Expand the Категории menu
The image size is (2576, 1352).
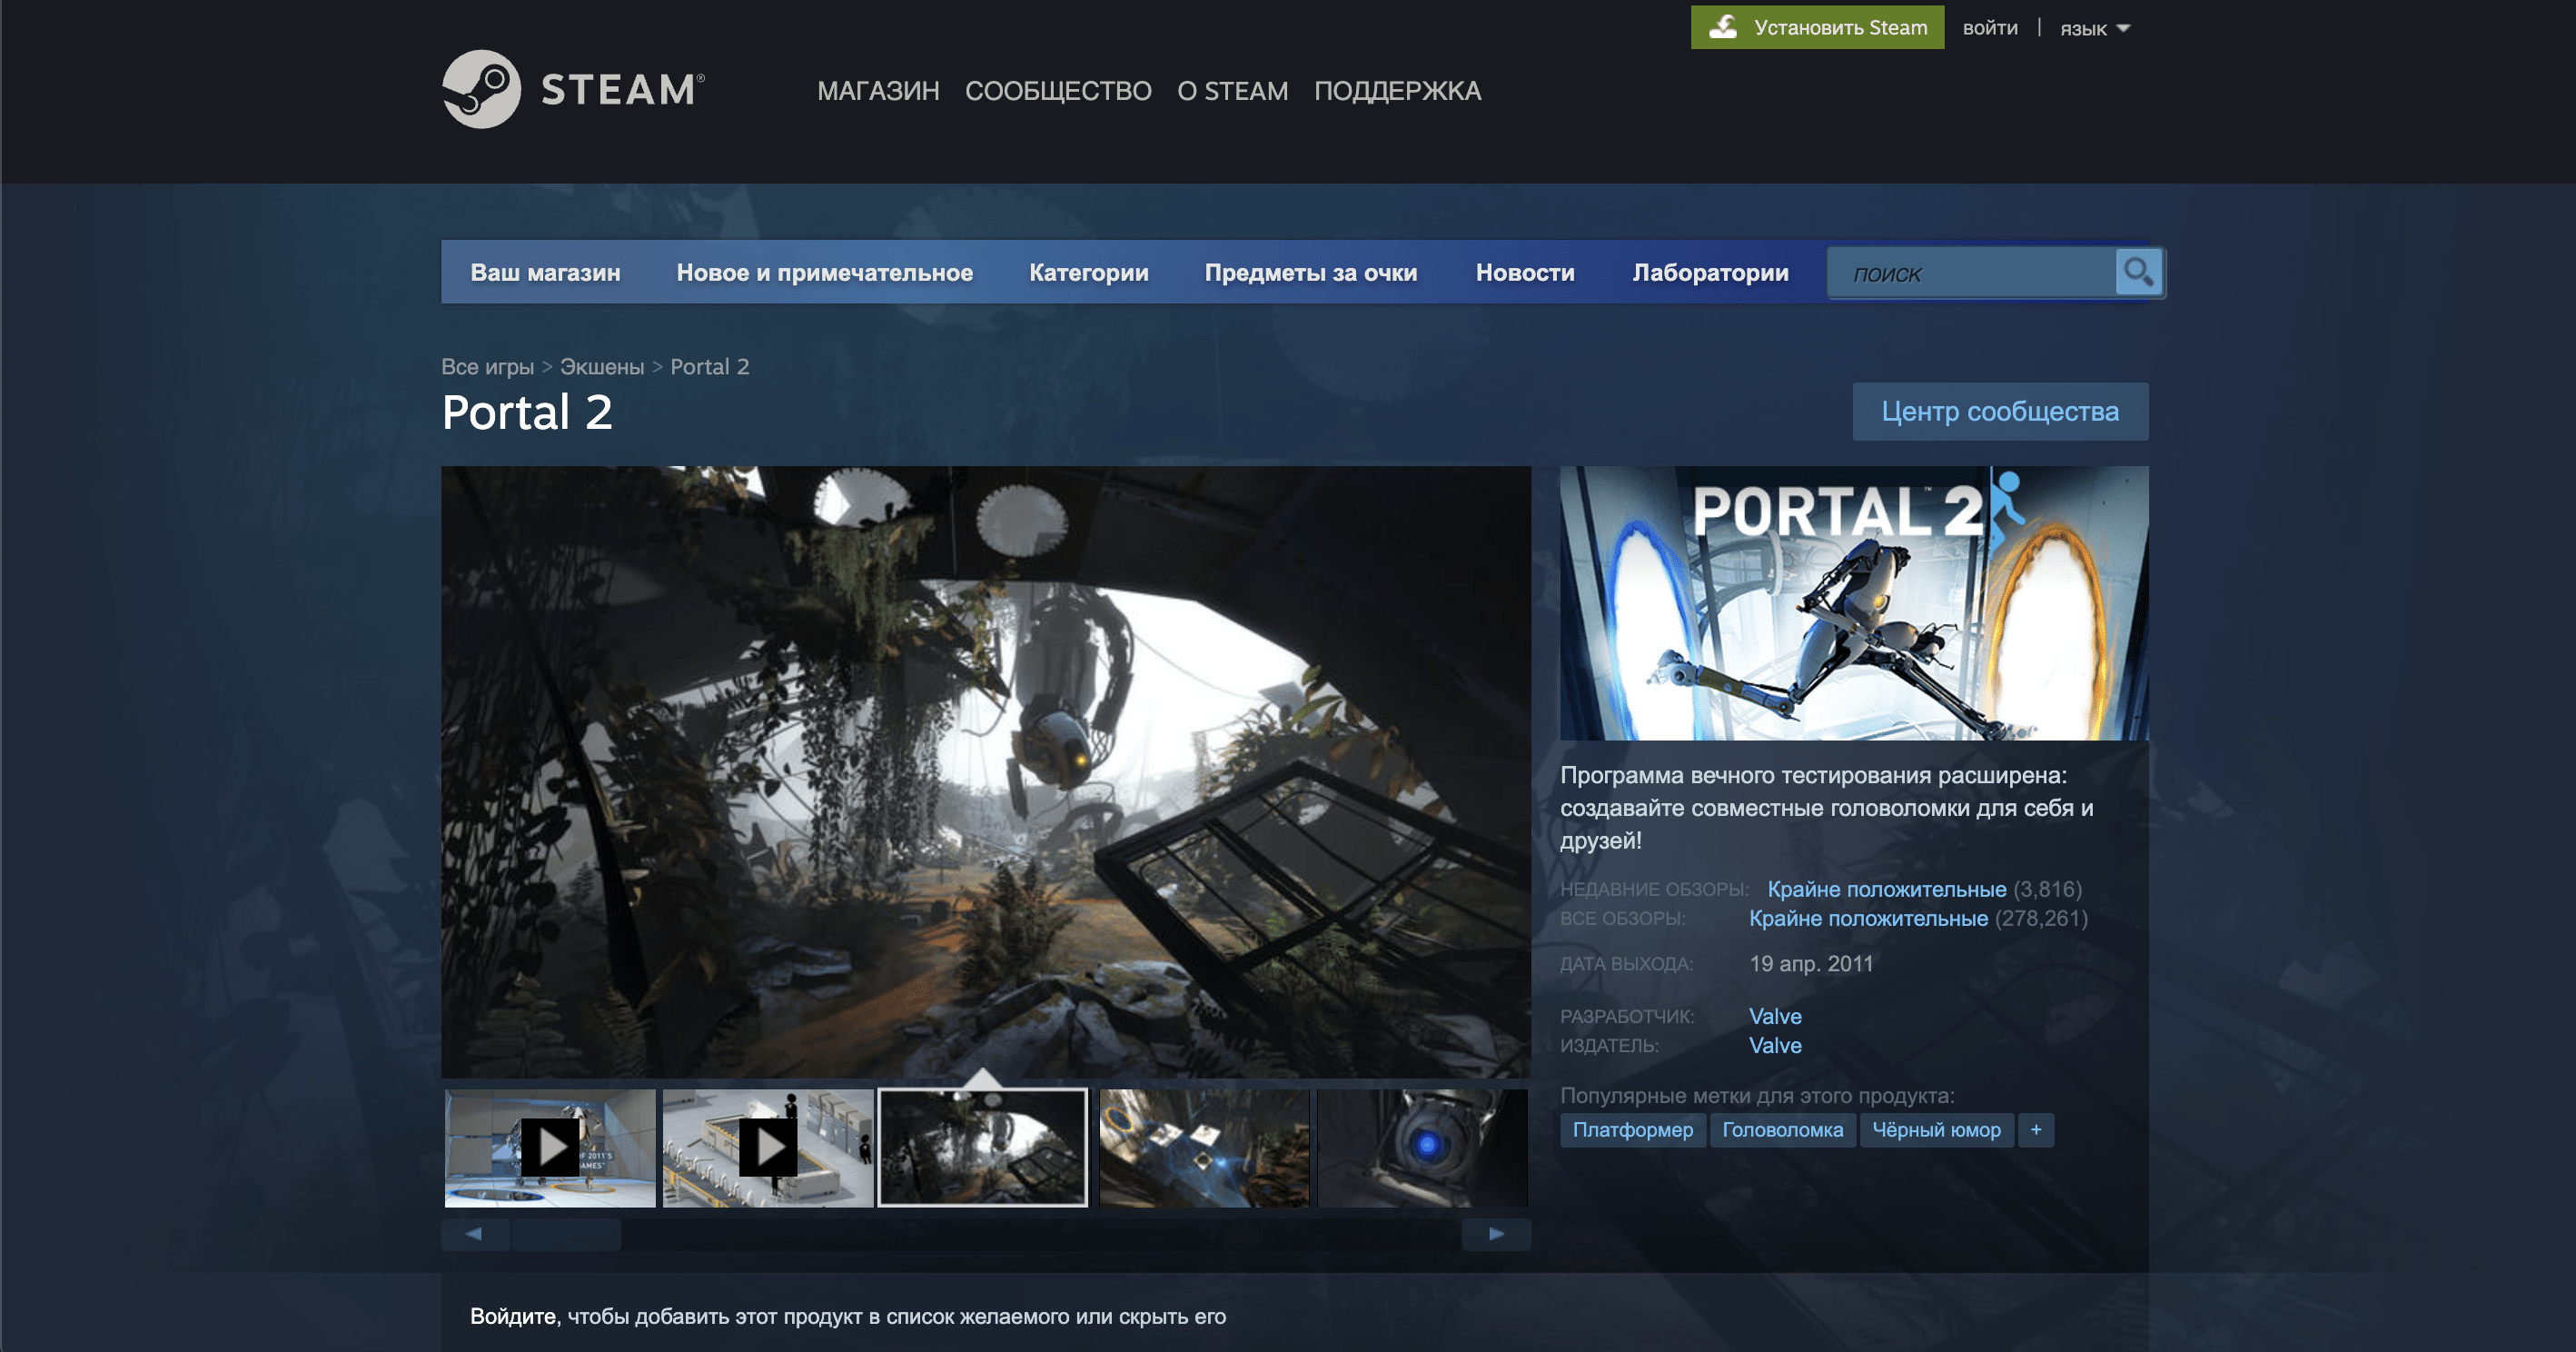pos(1088,272)
